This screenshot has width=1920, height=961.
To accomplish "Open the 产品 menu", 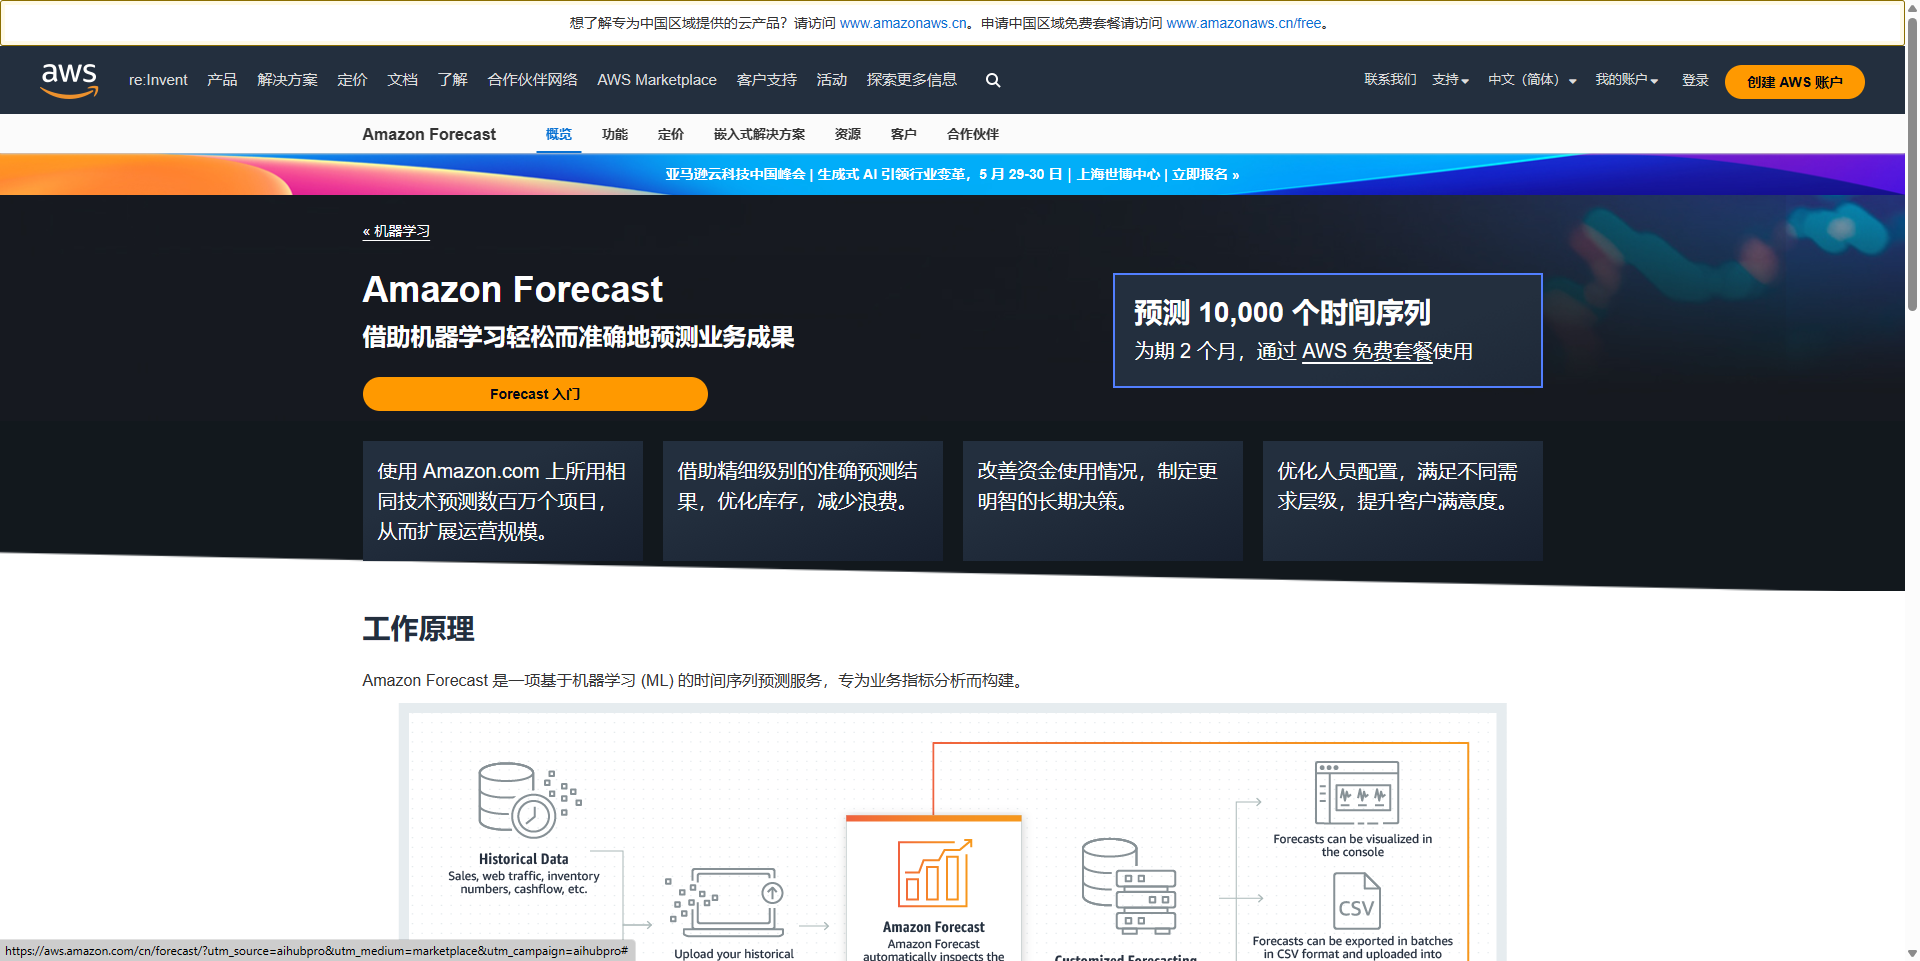I will (x=222, y=80).
